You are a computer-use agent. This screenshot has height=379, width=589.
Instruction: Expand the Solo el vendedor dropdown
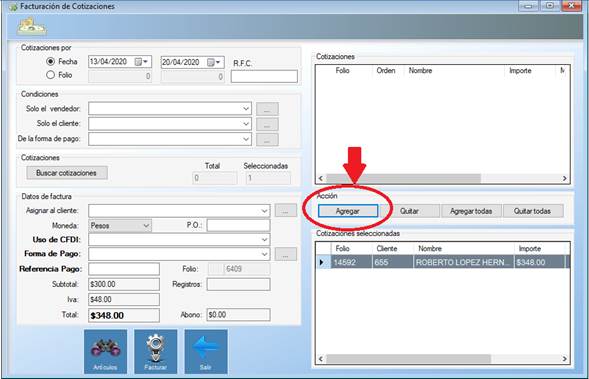pyautogui.click(x=246, y=109)
